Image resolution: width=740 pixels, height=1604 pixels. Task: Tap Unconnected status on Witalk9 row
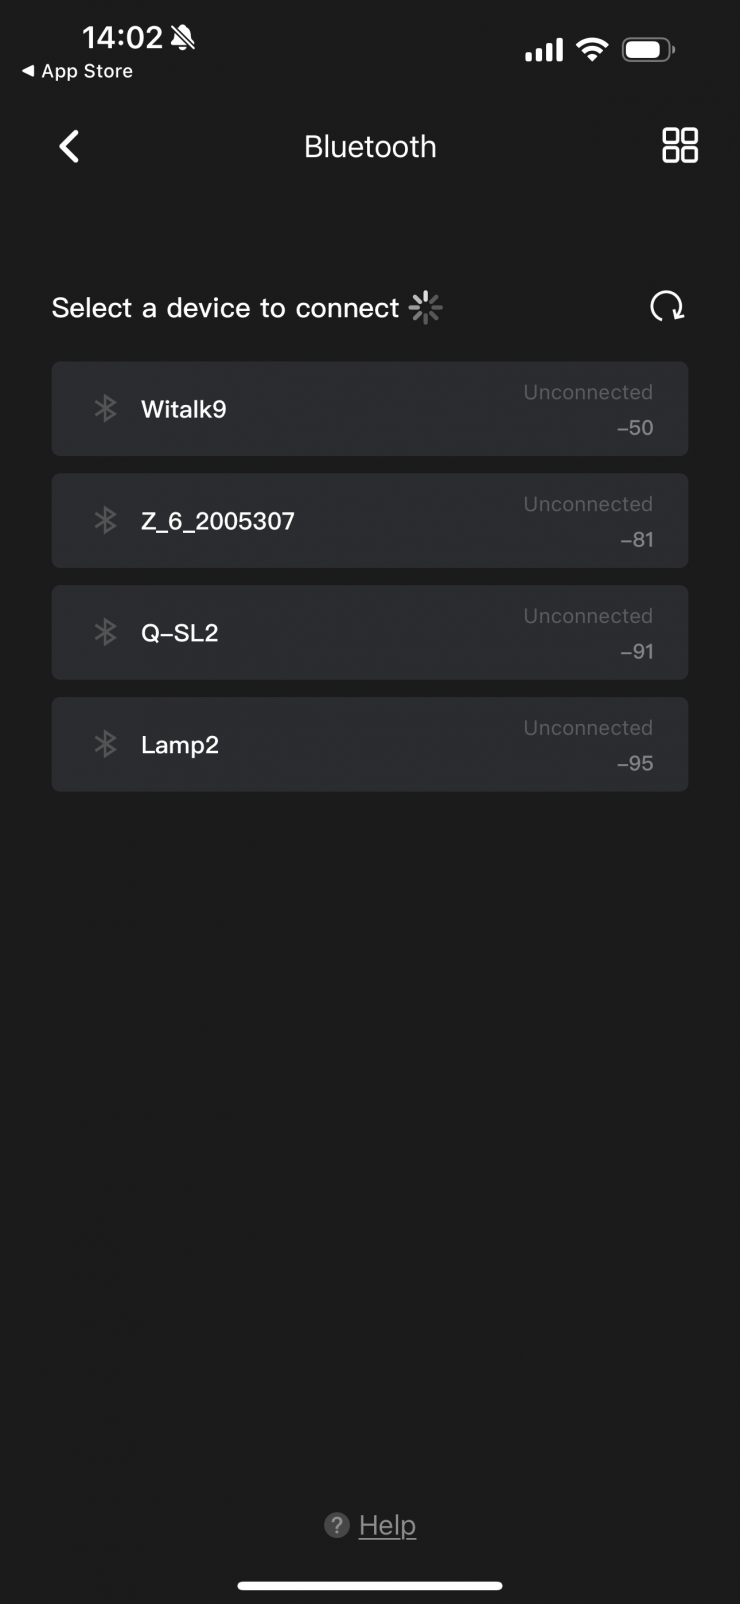tap(588, 392)
